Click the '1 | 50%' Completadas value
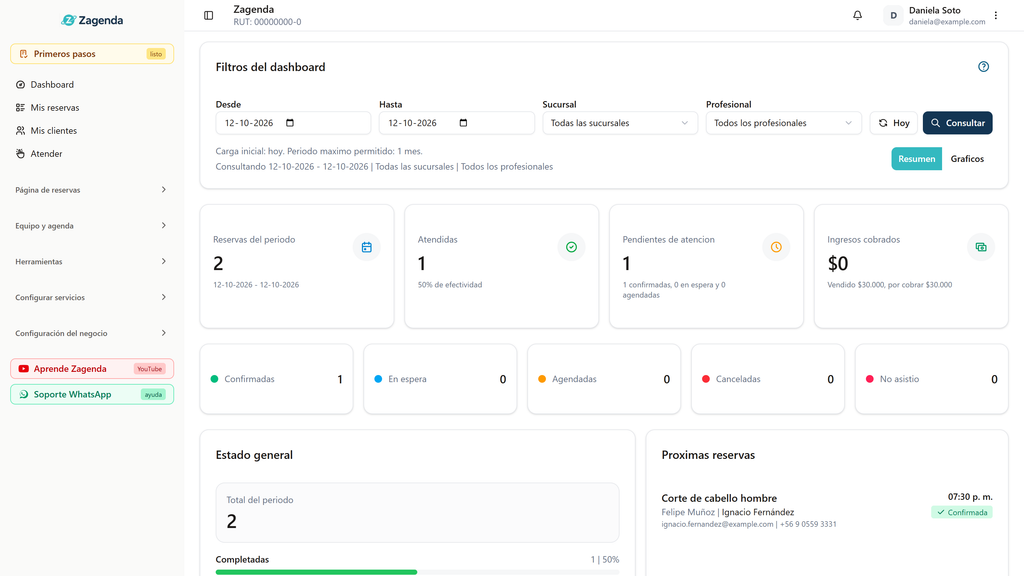The width and height of the screenshot is (1024, 576). [605, 560]
